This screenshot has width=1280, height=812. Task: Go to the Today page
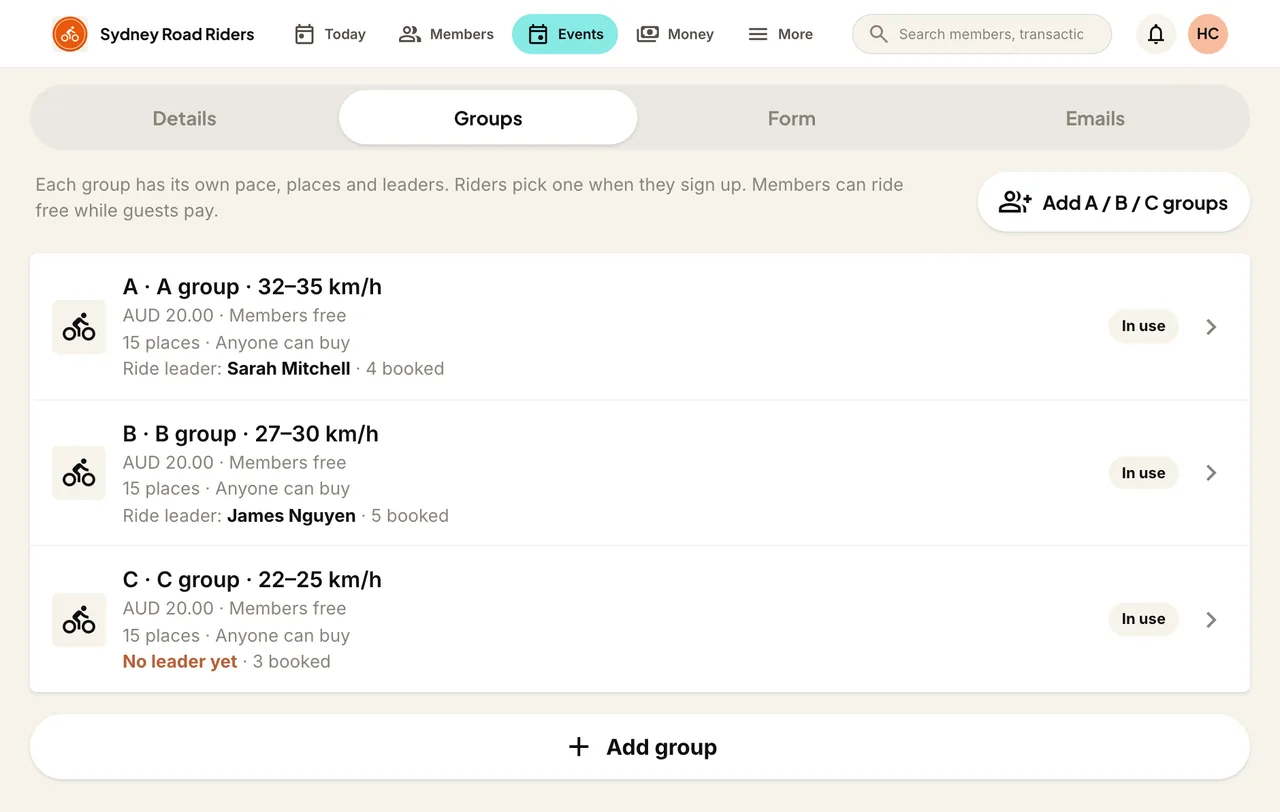click(330, 34)
